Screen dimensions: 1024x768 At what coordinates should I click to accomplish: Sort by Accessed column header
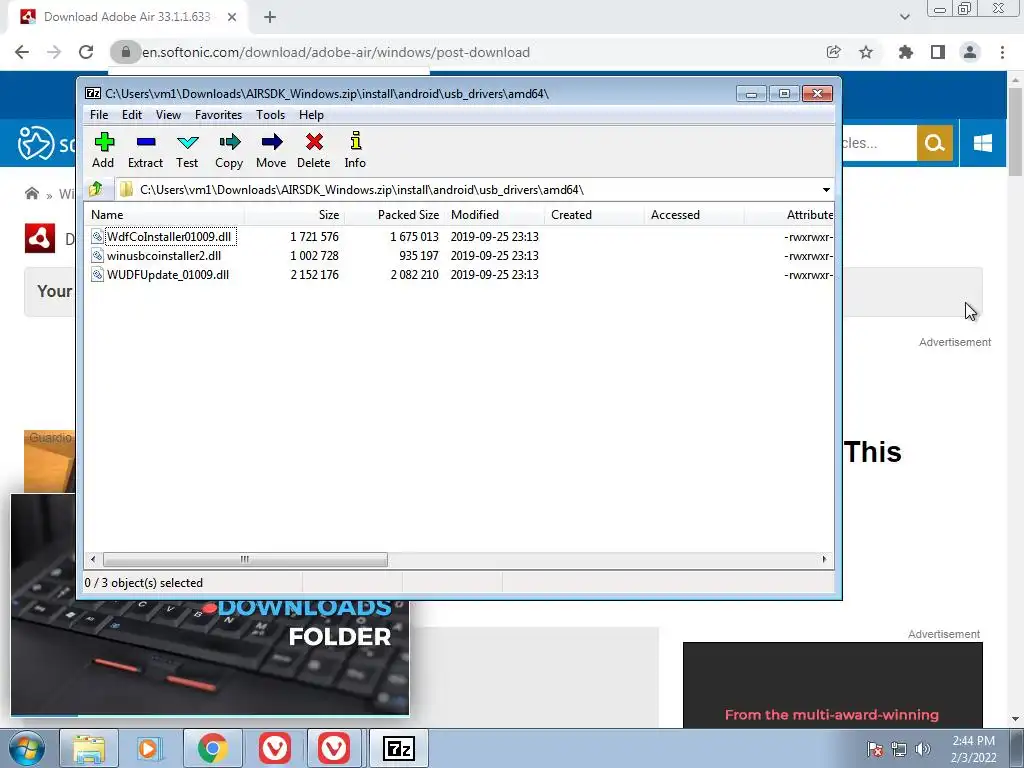[694, 215]
